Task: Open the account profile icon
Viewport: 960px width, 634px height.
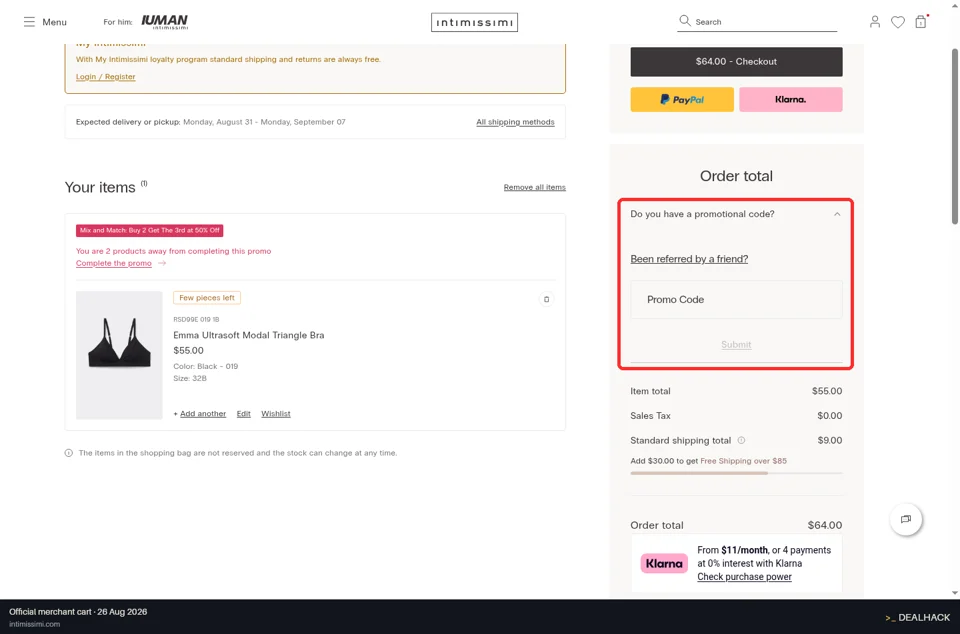Action: [874, 22]
